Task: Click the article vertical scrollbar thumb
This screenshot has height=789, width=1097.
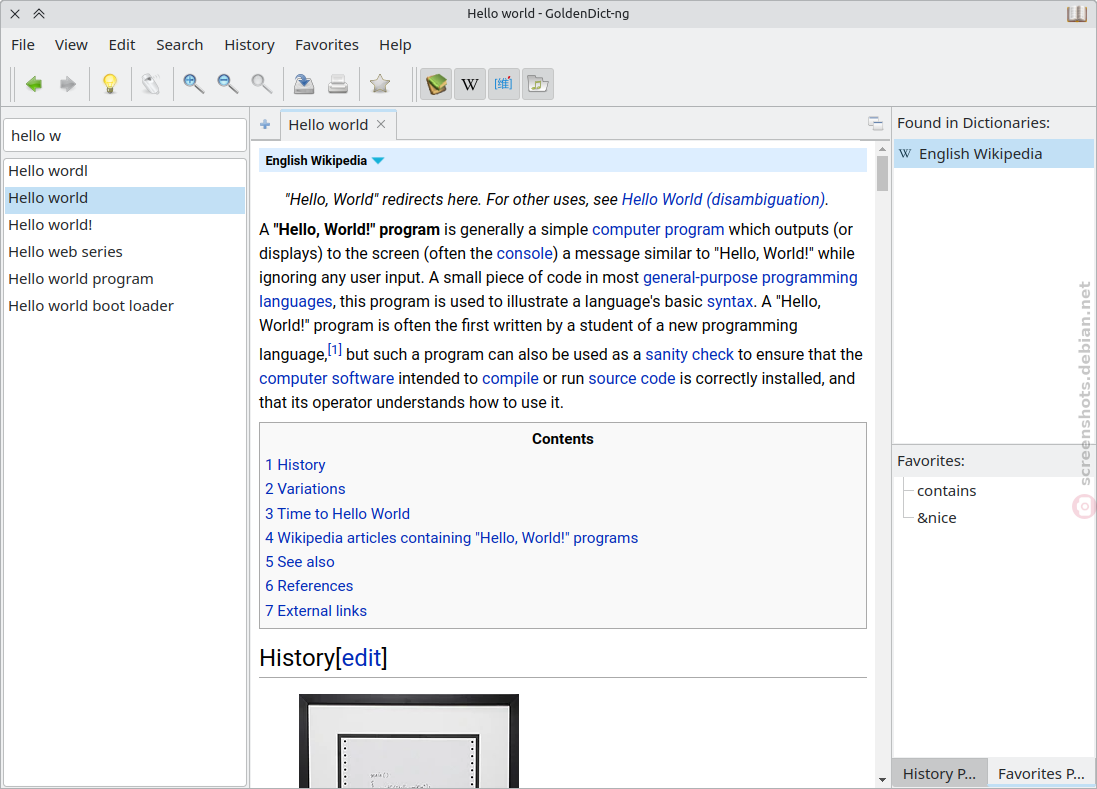Action: coord(882,172)
